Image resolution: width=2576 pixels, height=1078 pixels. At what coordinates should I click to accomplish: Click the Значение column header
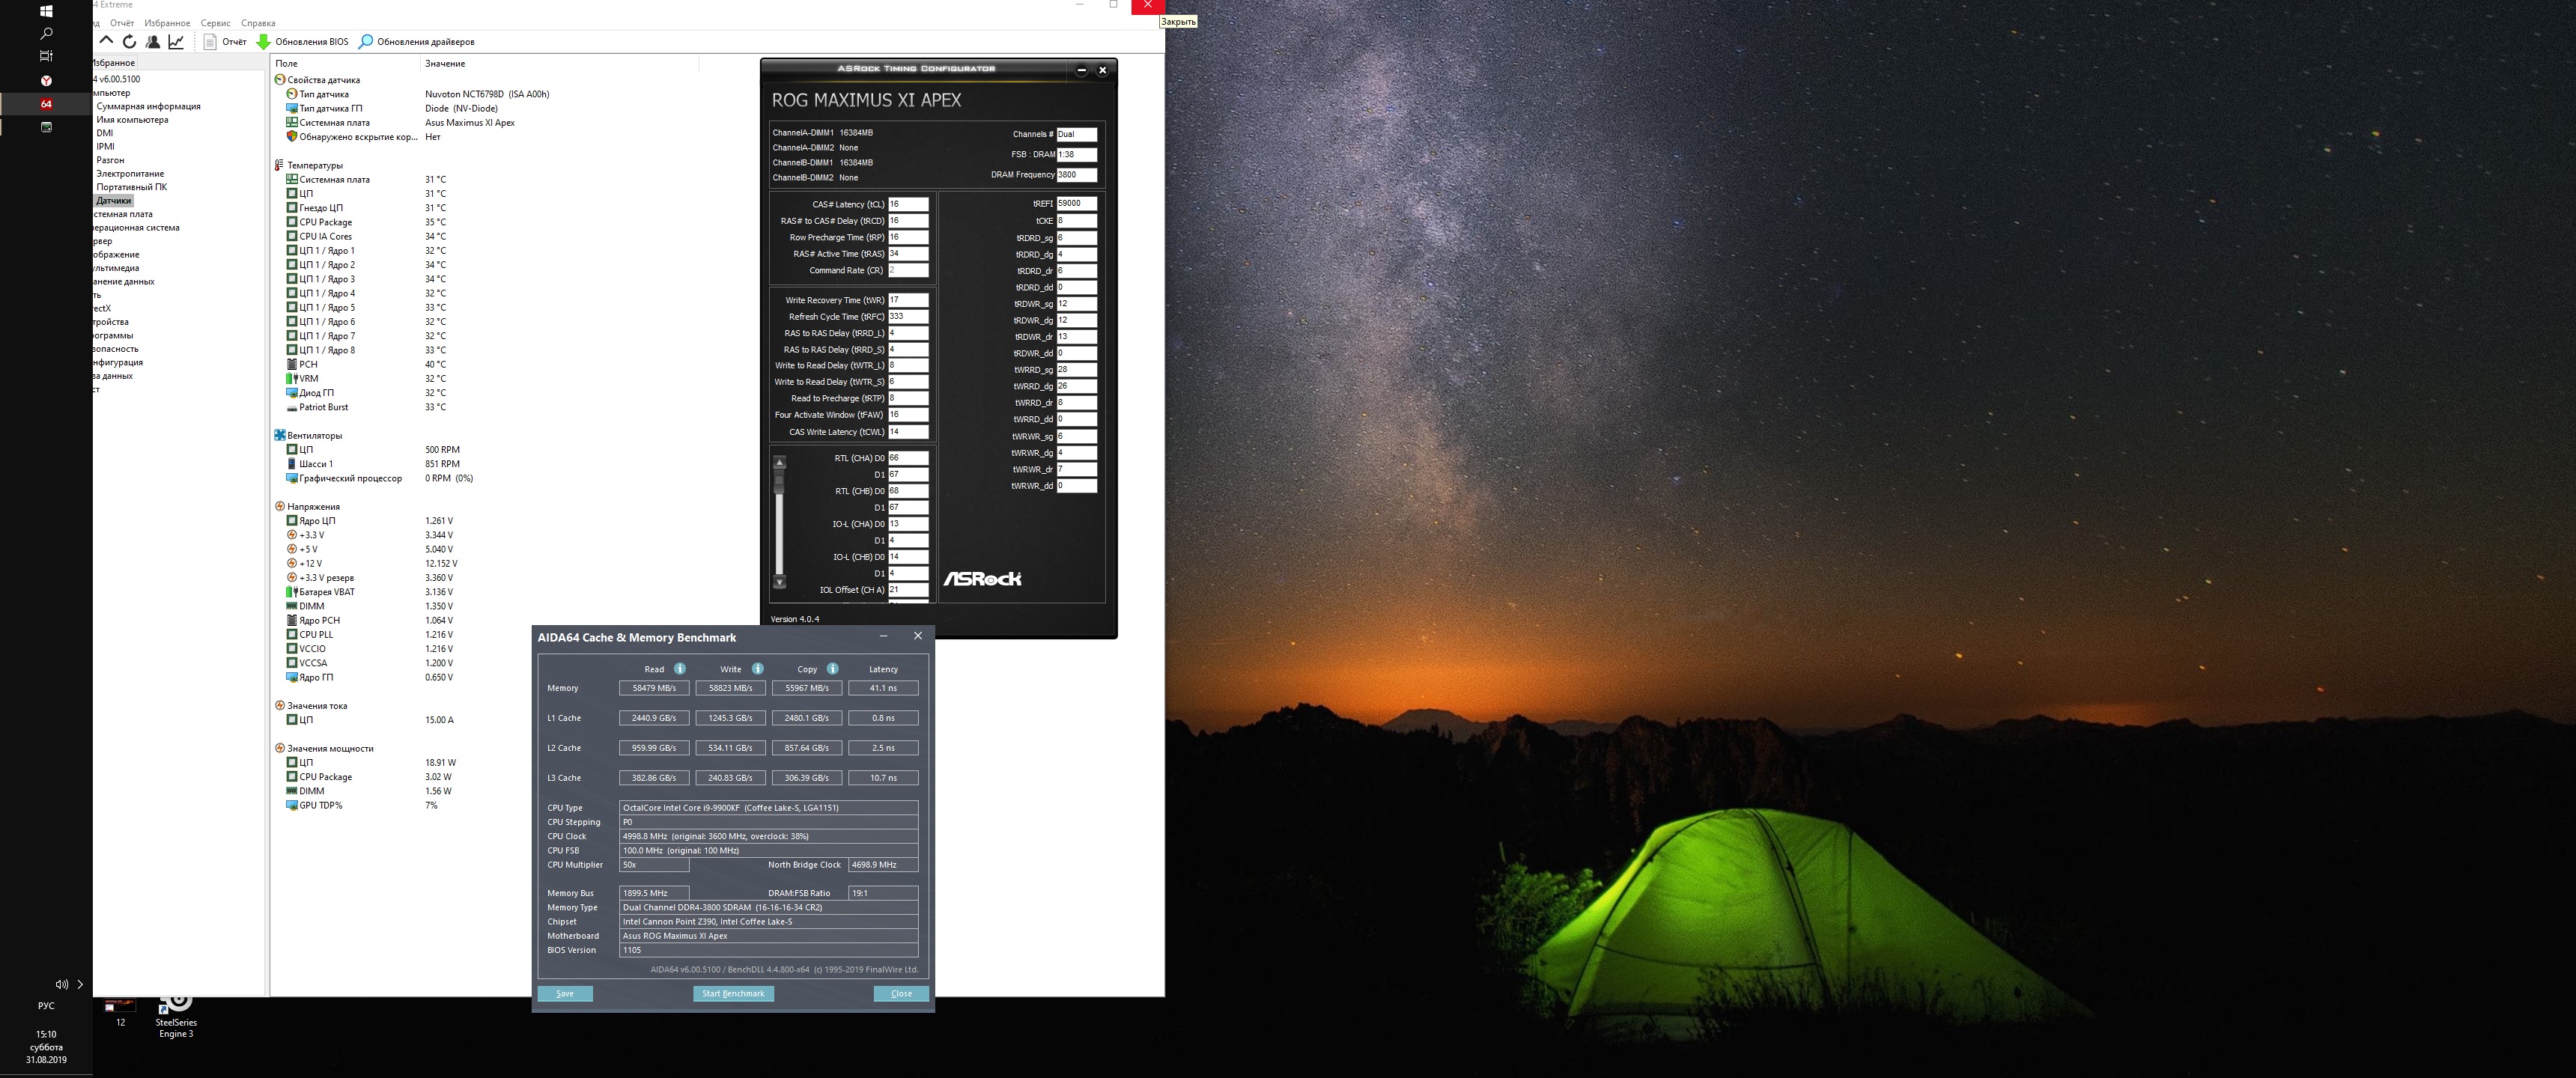click(445, 63)
